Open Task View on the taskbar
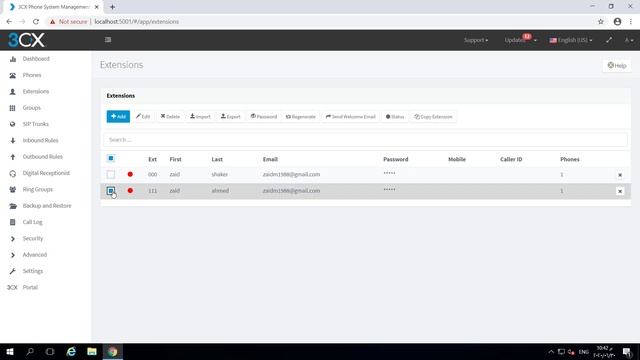The image size is (640, 360). coord(50,352)
